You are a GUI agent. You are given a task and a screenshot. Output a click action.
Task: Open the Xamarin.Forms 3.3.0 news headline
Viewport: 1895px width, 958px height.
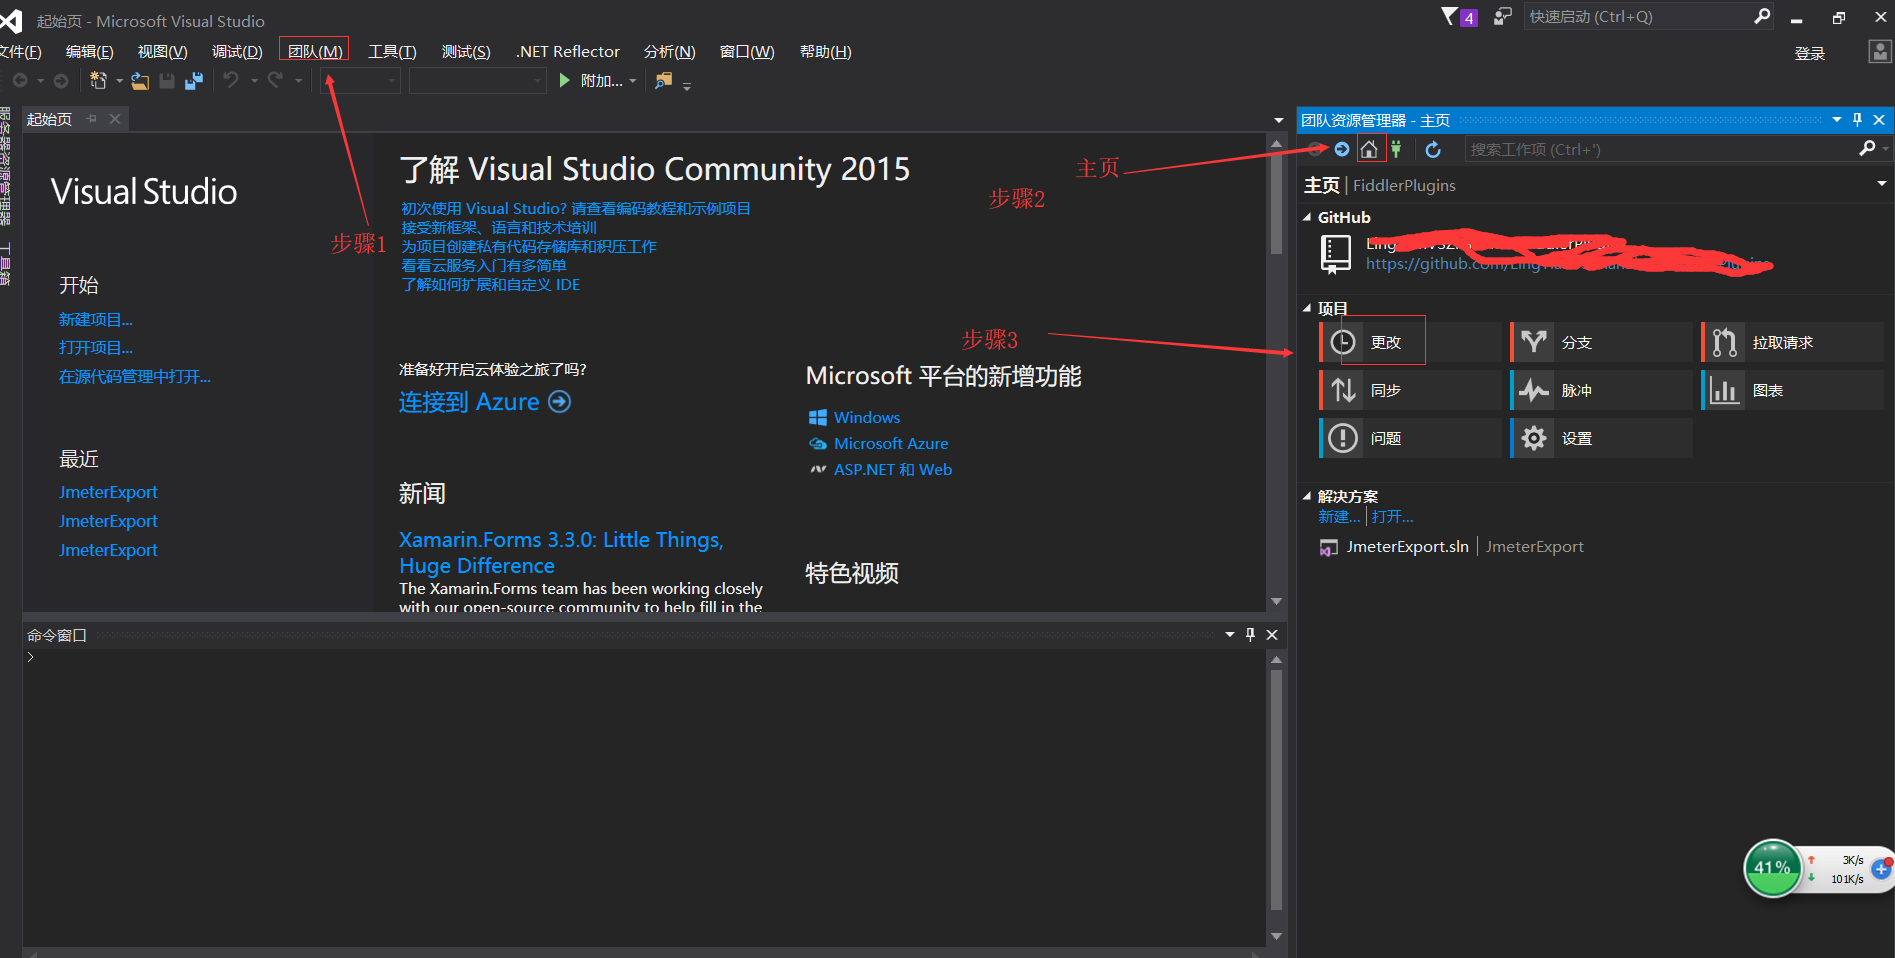(x=561, y=553)
